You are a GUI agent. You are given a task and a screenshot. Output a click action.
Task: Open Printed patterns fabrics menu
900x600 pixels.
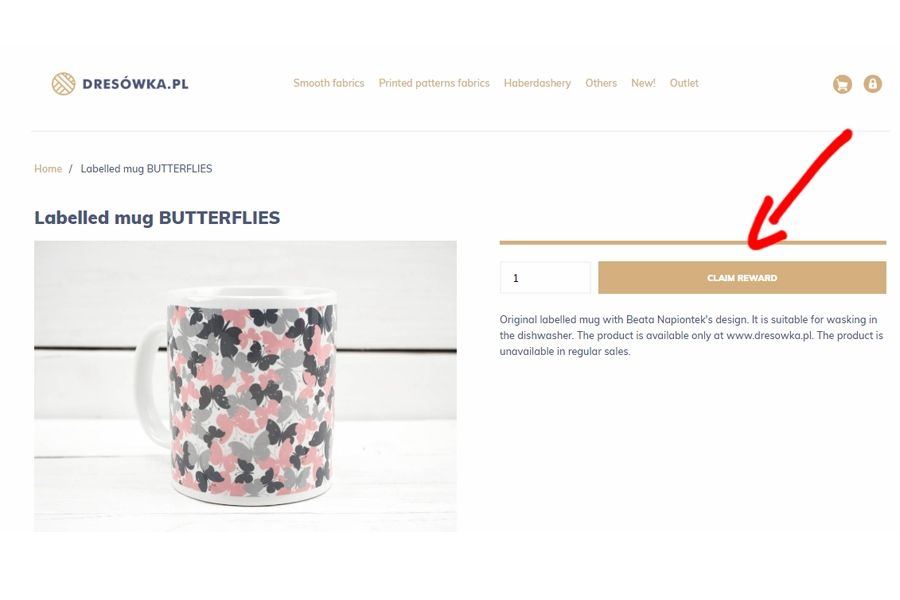pyautogui.click(x=434, y=83)
